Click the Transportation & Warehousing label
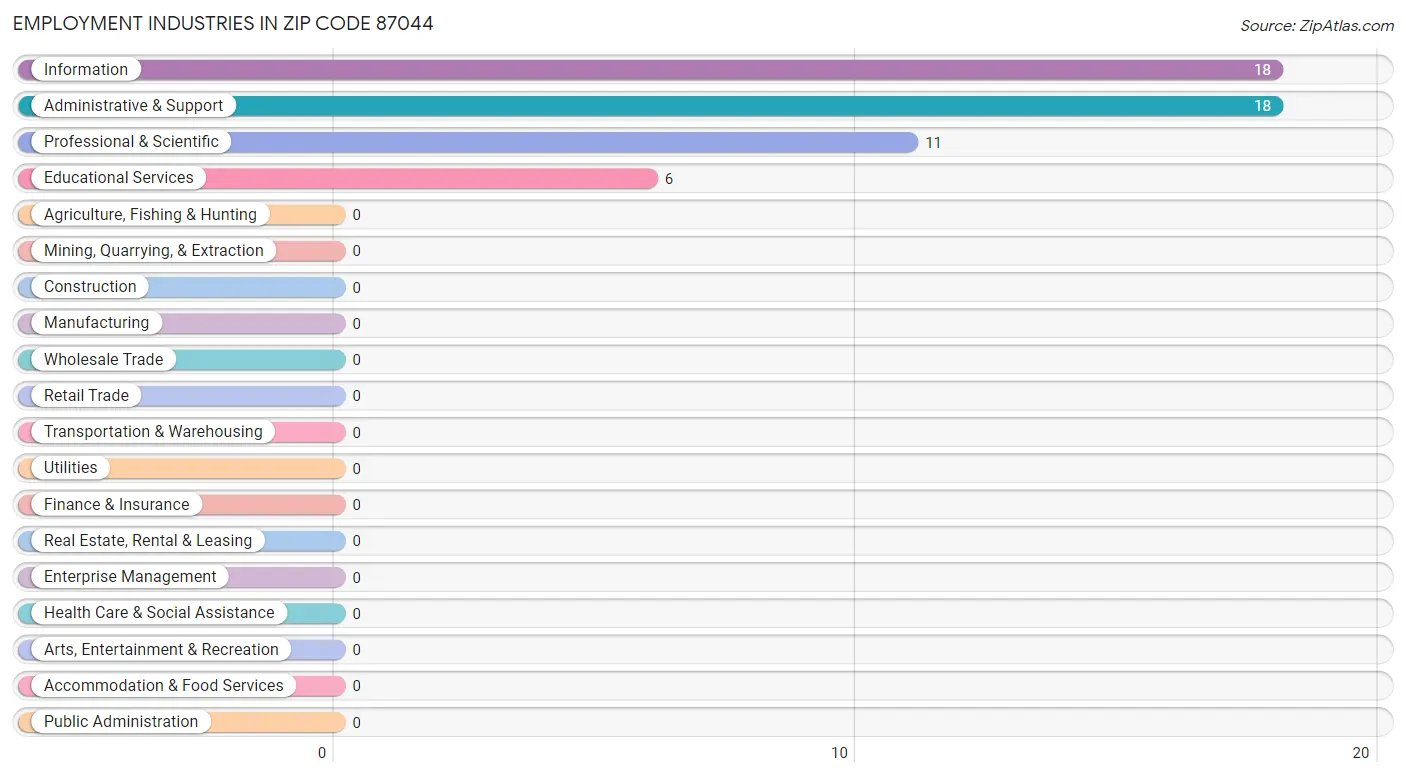The height and width of the screenshot is (777, 1406). click(x=153, y=432)
